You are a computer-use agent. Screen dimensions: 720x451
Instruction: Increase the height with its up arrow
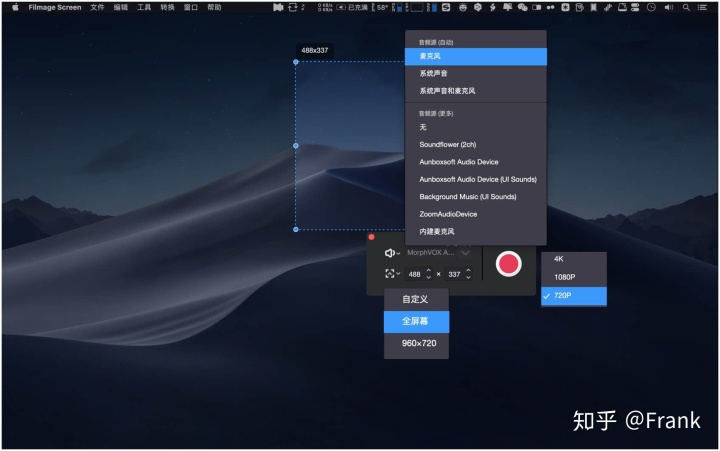click(x=468, y=271)
